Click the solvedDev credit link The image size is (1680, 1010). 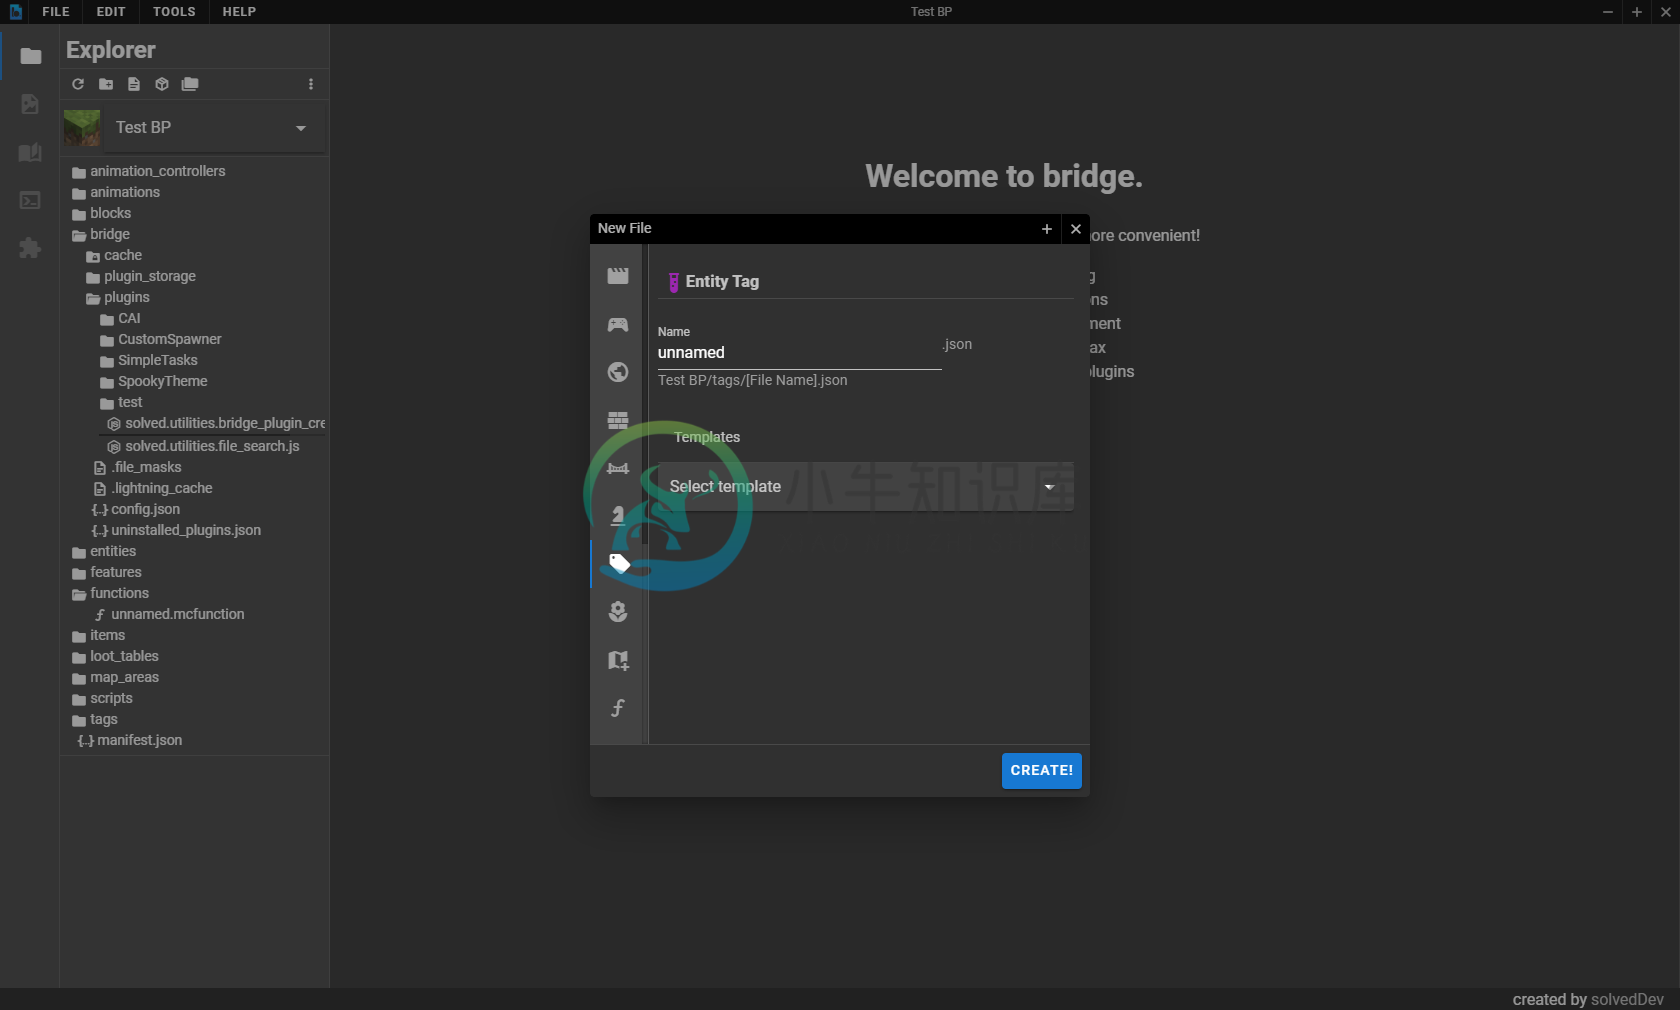pyautogui.click(x=1627, y=1000)
